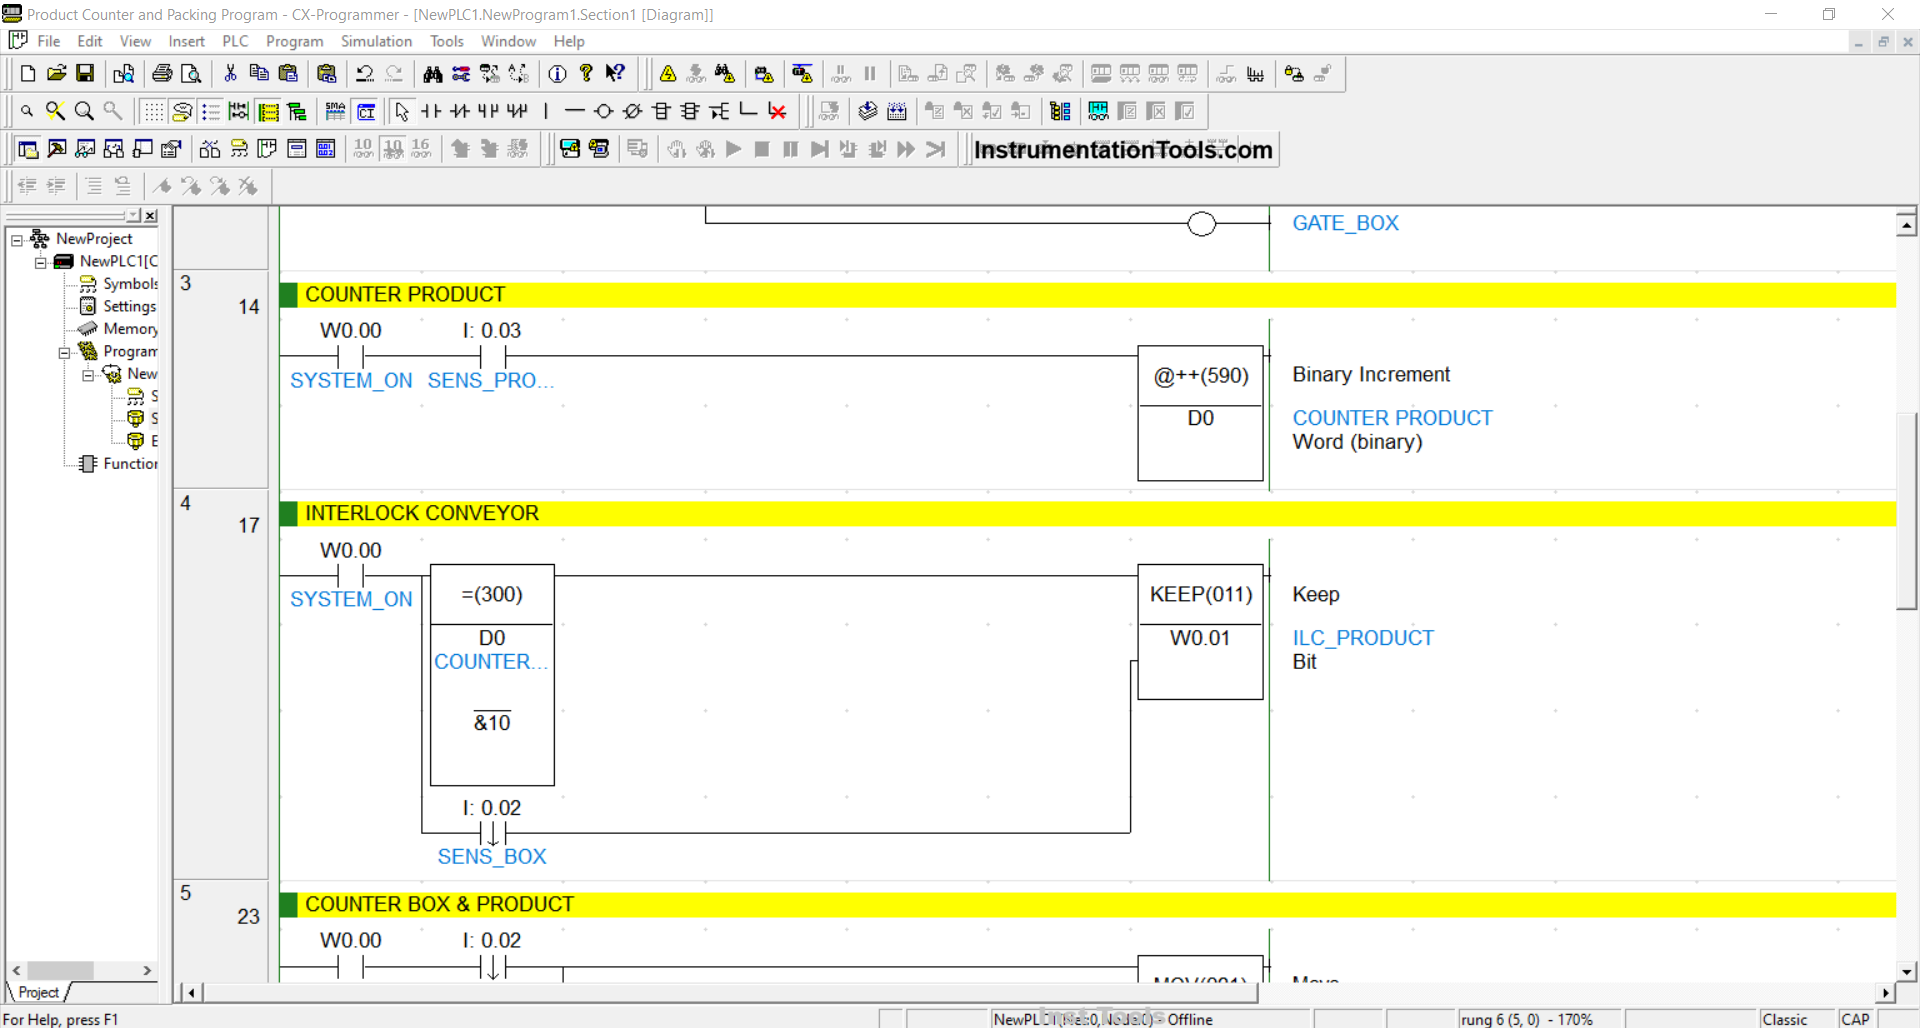Image resolution: width=1920 pixels, height=1028 pixels.
Task: Activate the arrow Selection Mode tool
Action: [402, 111]
